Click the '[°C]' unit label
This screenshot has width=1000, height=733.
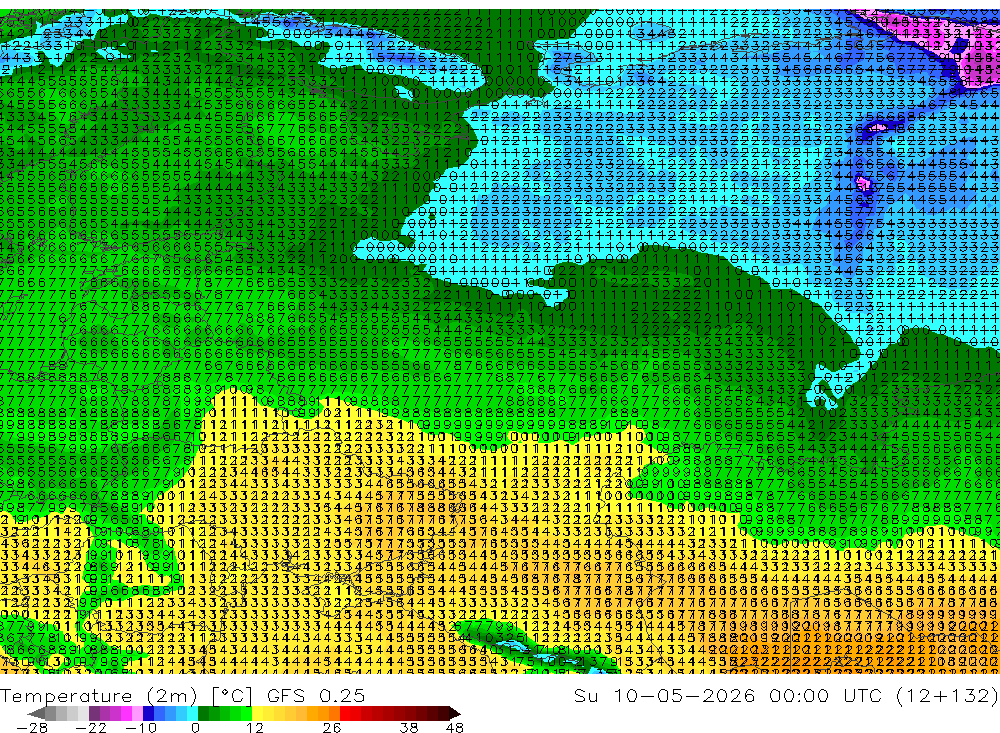[x=233, y=695]
